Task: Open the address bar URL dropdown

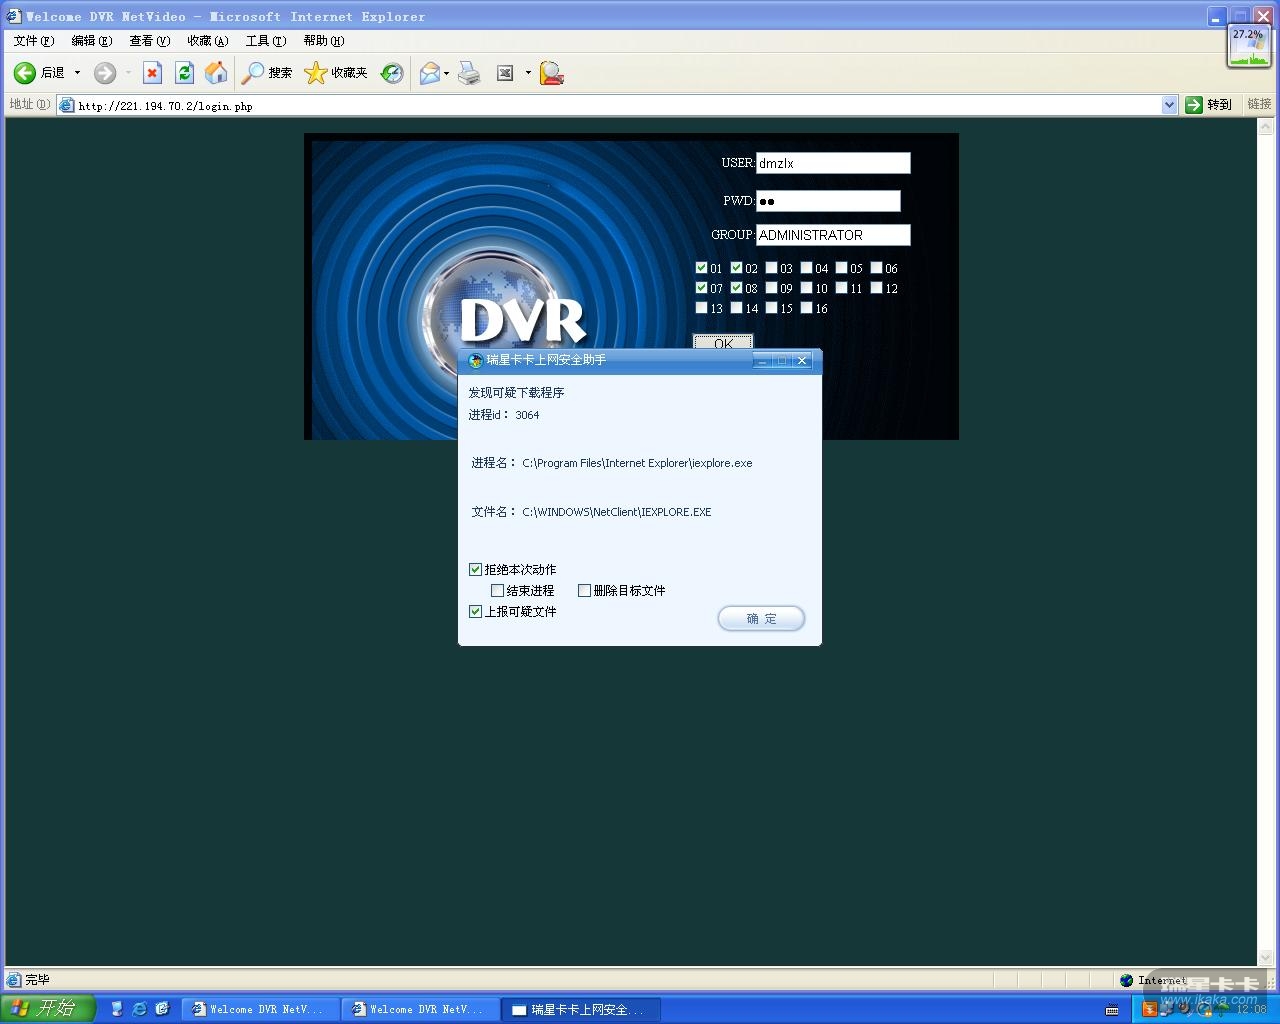Action: [1169, 105]
